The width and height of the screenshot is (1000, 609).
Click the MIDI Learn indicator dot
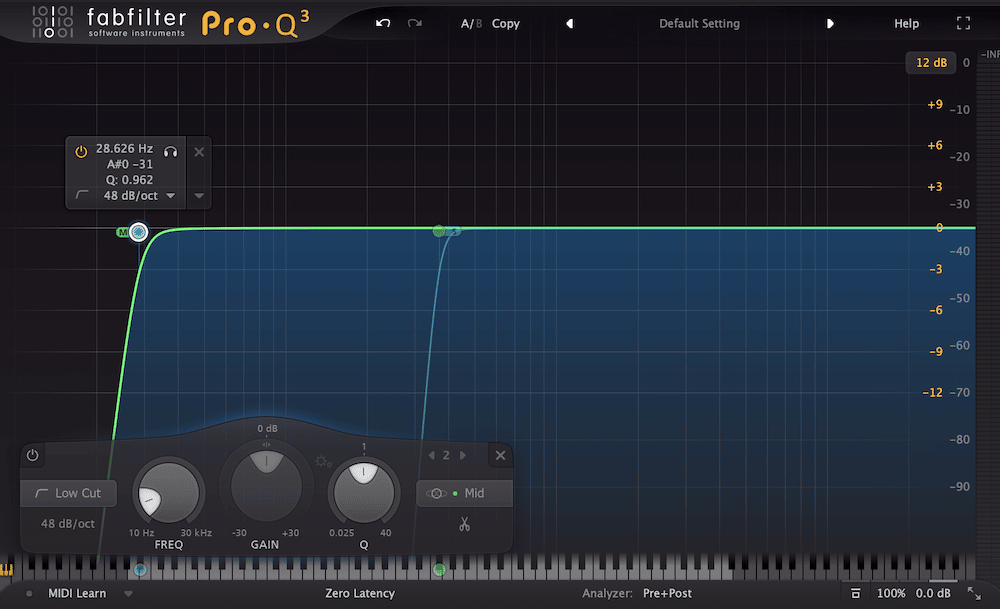(29, 594)
